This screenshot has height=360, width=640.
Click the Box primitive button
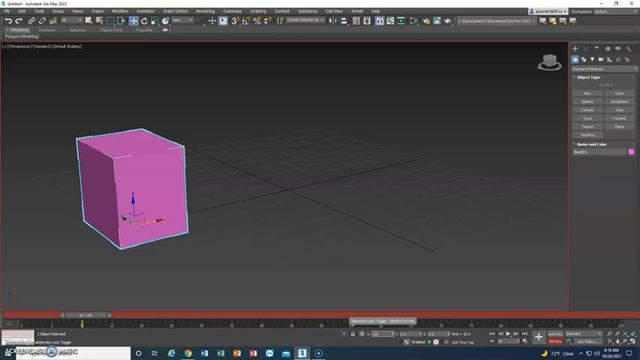click(587, 93)
